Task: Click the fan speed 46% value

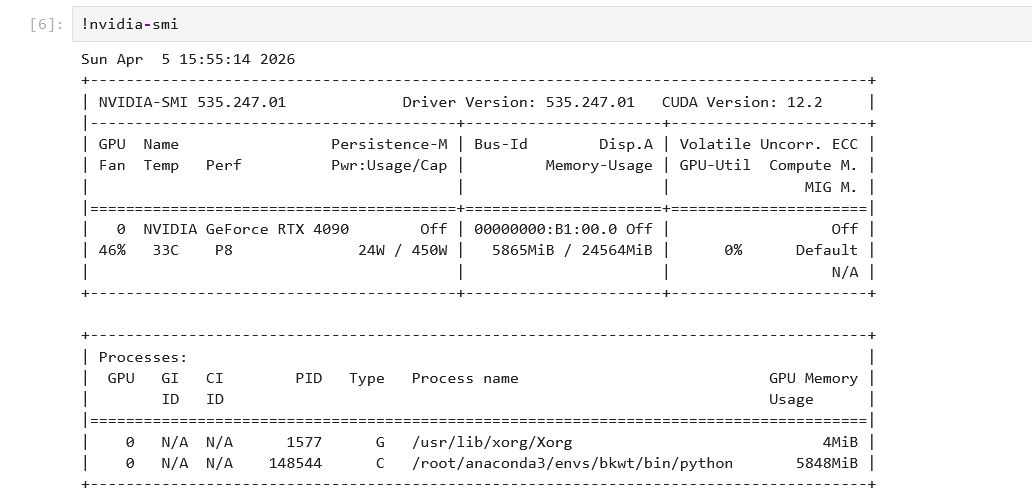Action: click(x=112, y=250)
